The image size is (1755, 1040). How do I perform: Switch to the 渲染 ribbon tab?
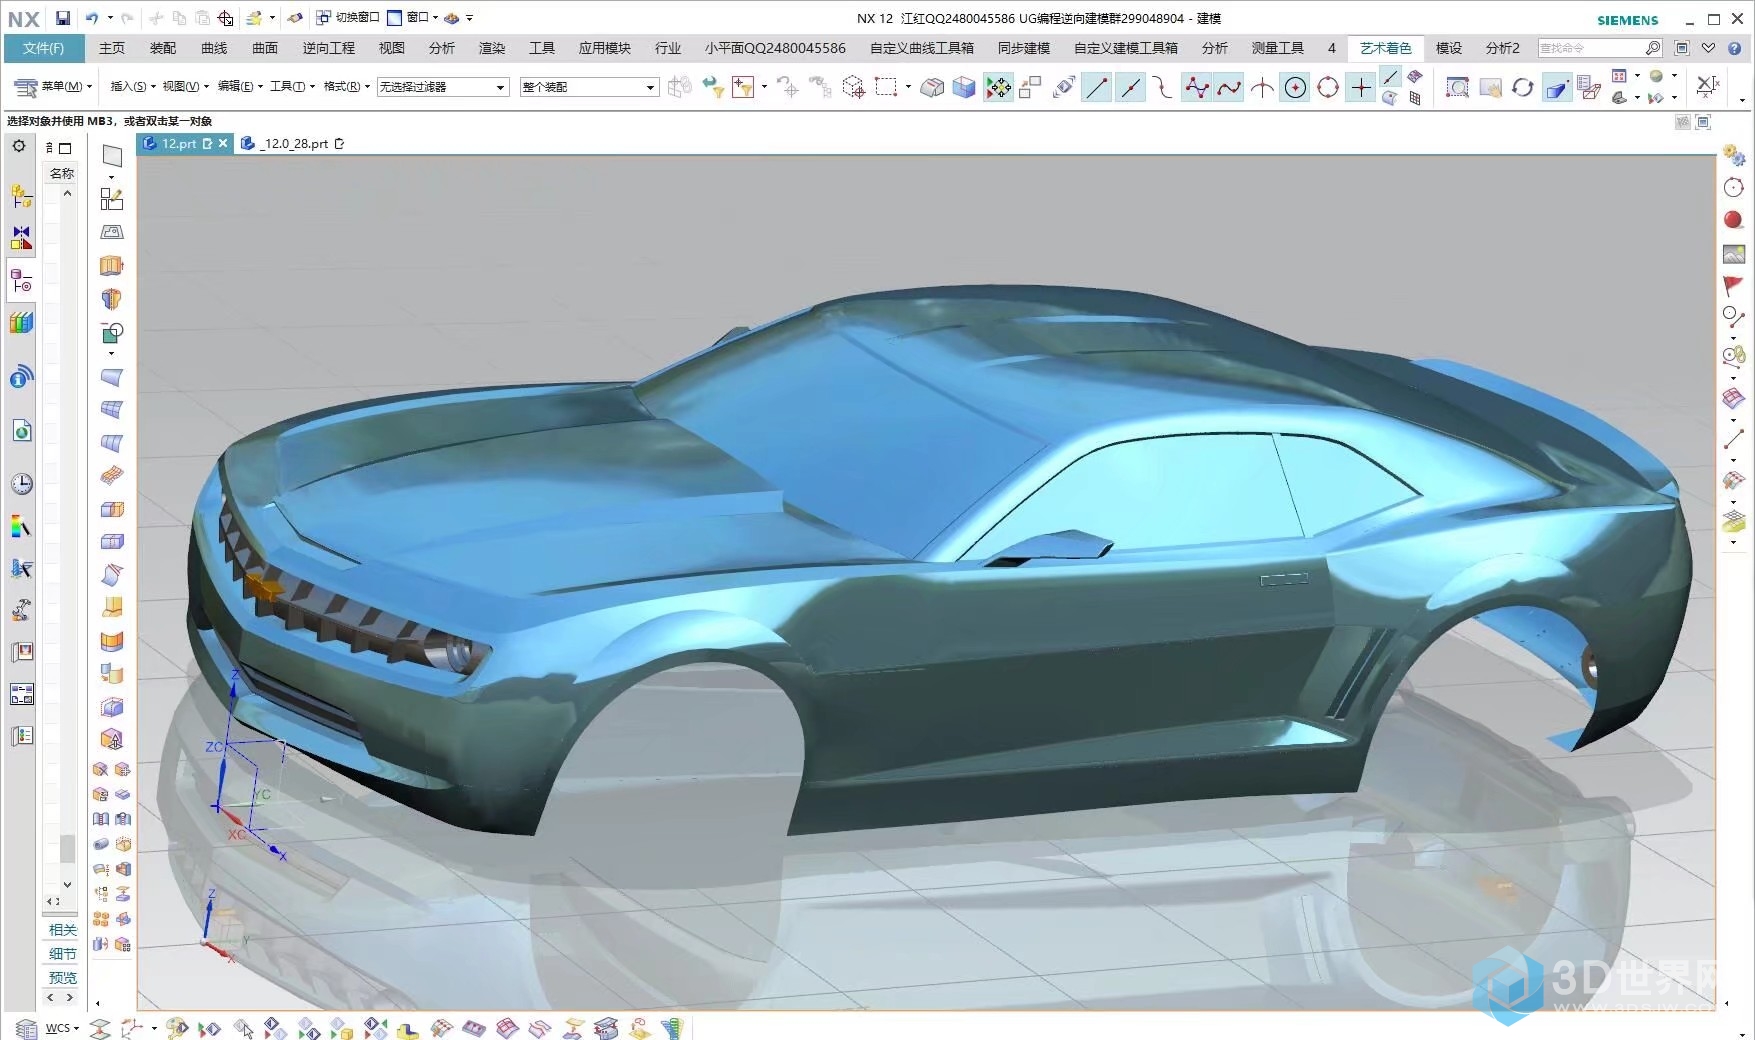[492, 48]
